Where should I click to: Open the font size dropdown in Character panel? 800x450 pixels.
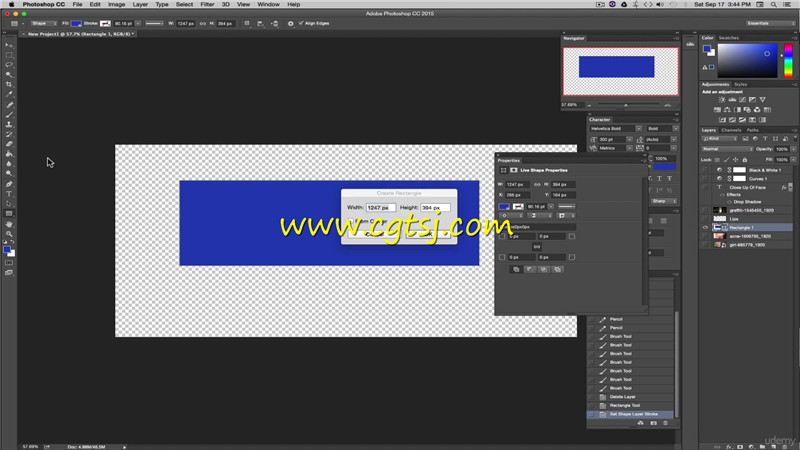coord(629,139)
